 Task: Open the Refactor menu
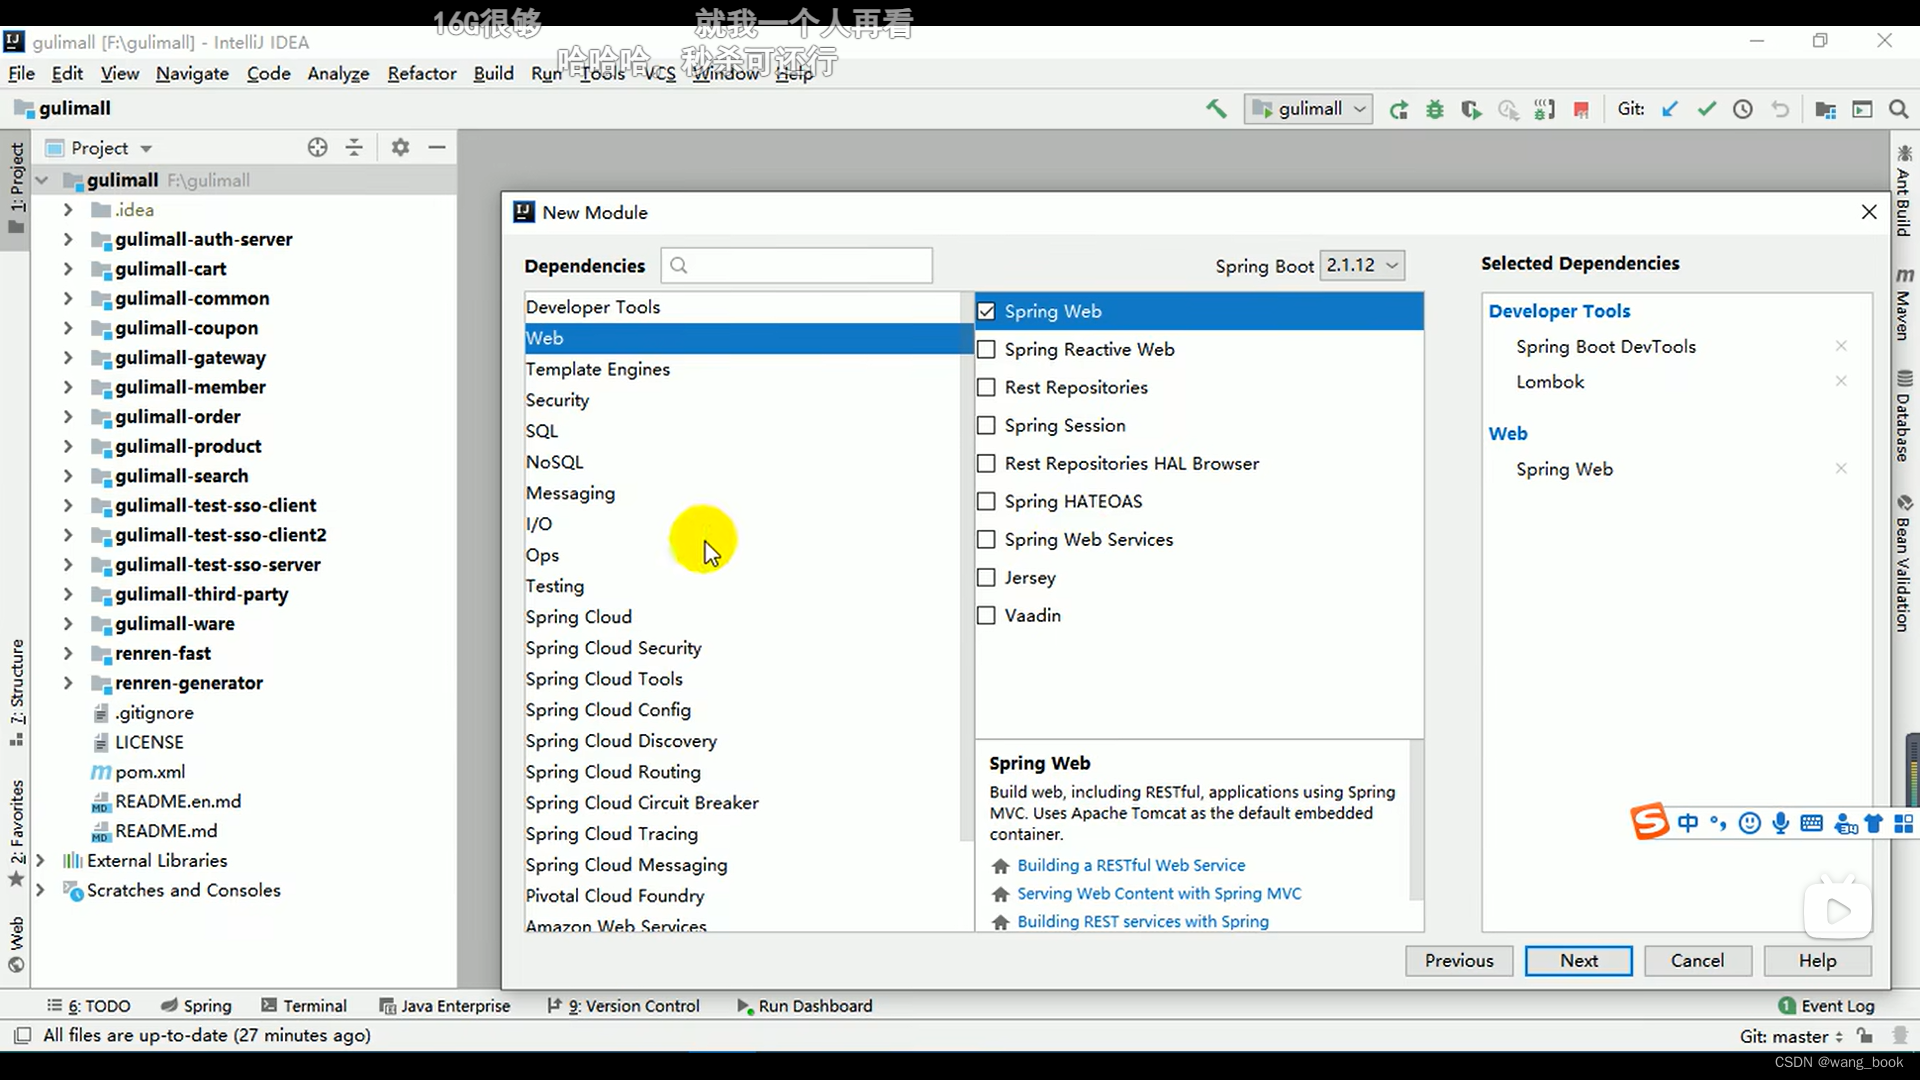[x=421, y=73]
